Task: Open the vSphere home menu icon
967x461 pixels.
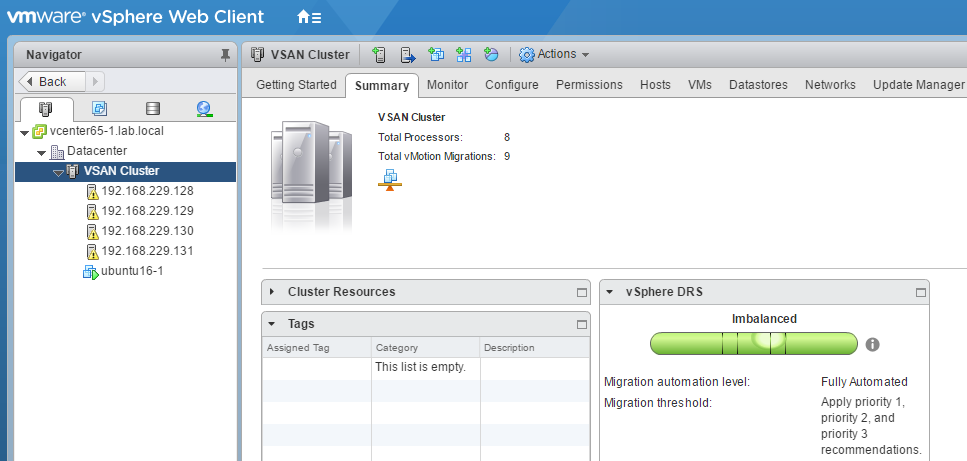Action: 309,17
